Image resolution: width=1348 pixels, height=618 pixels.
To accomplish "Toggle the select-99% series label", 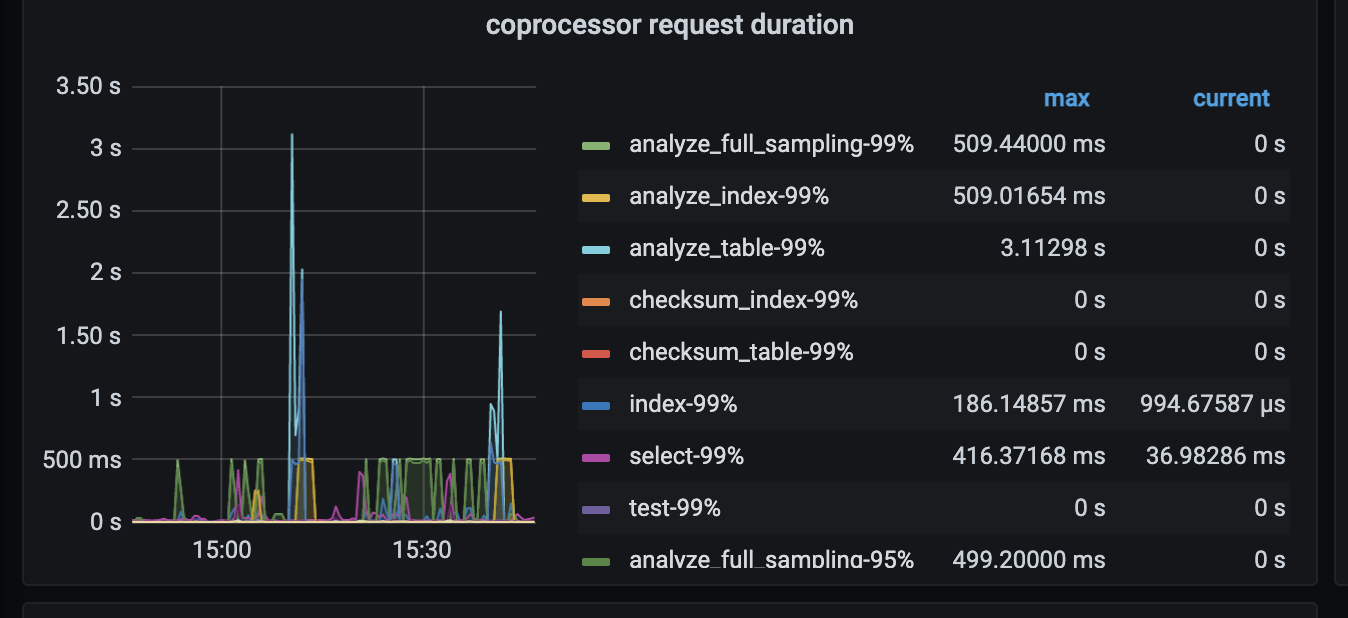I will coord(686,456).
